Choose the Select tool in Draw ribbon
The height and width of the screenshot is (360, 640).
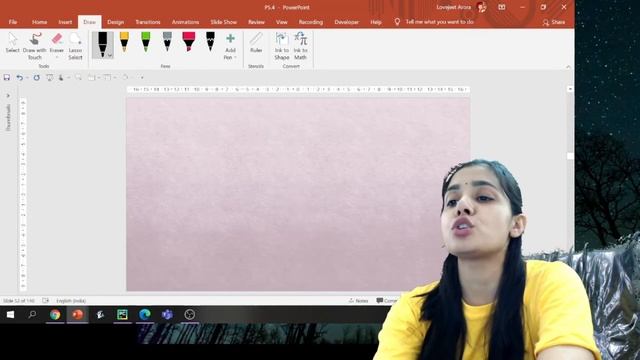click(x=13, y=43)
